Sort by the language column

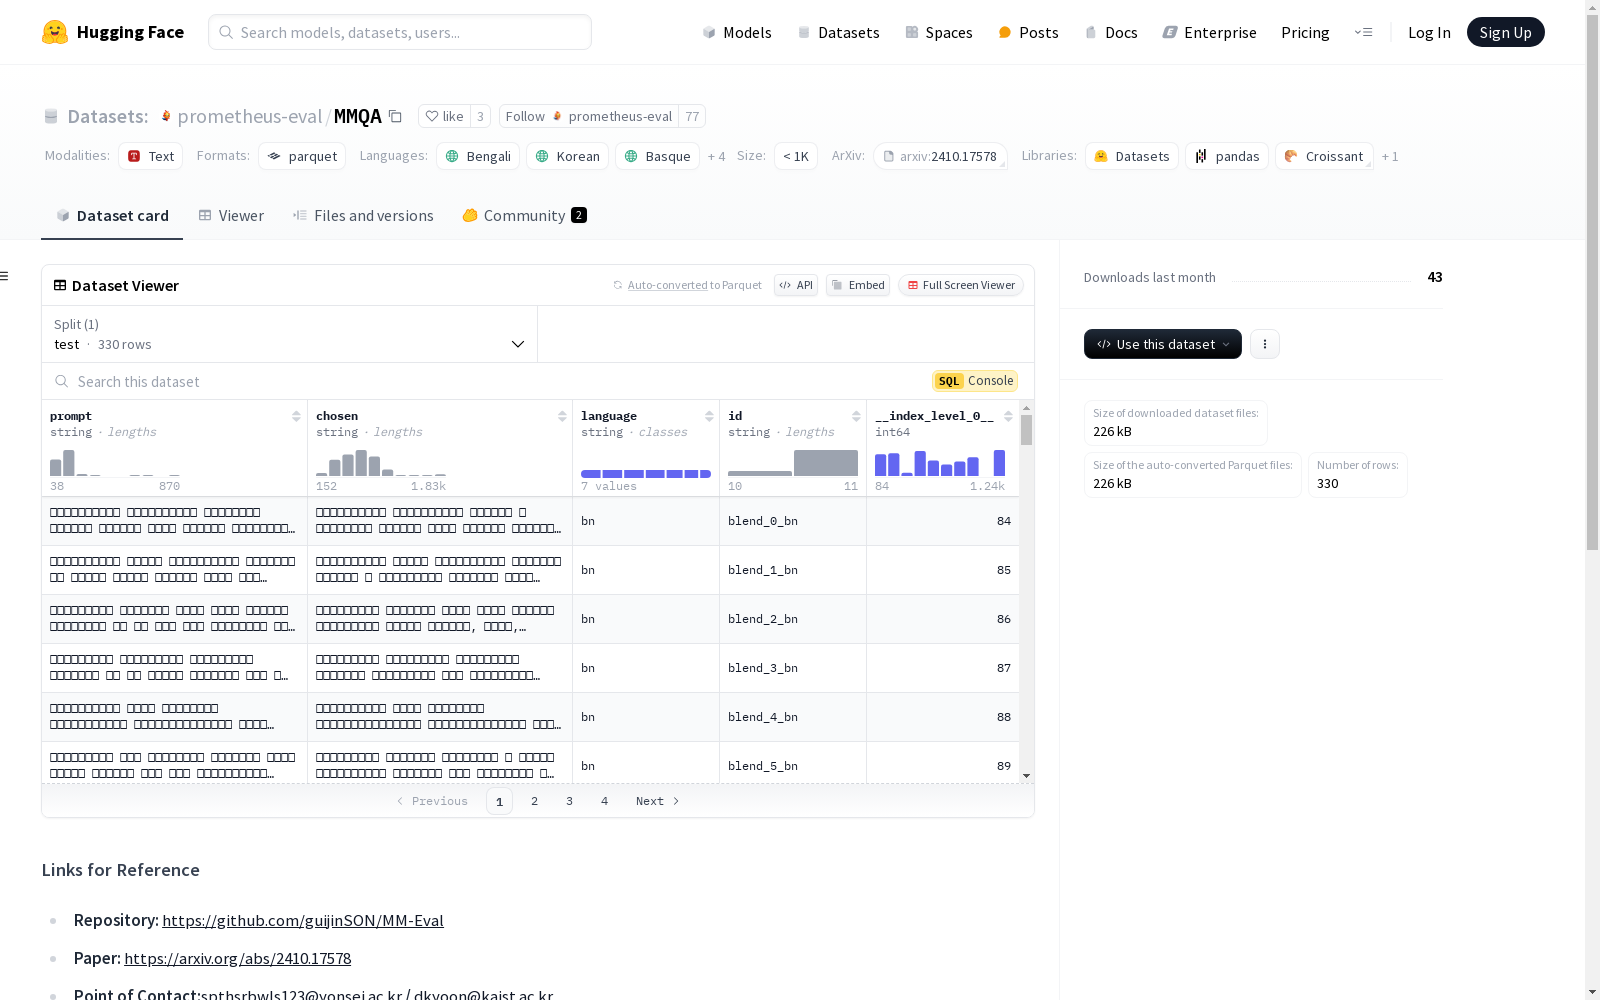point(709,416)
